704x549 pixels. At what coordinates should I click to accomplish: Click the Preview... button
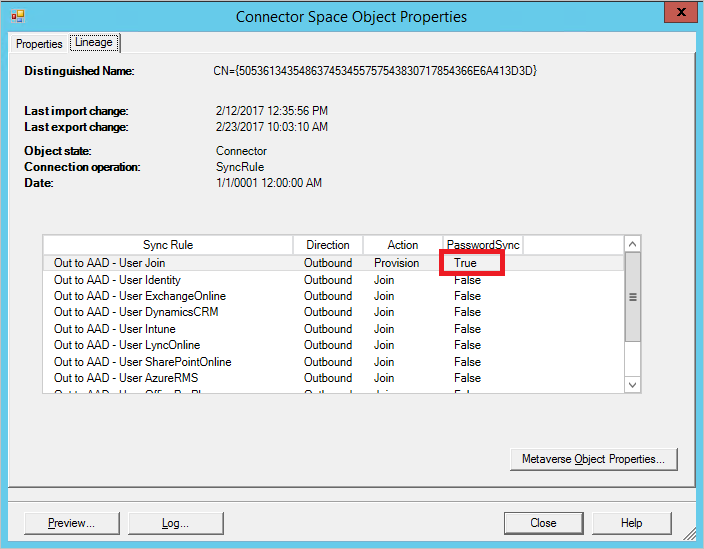tap(72, 523)
